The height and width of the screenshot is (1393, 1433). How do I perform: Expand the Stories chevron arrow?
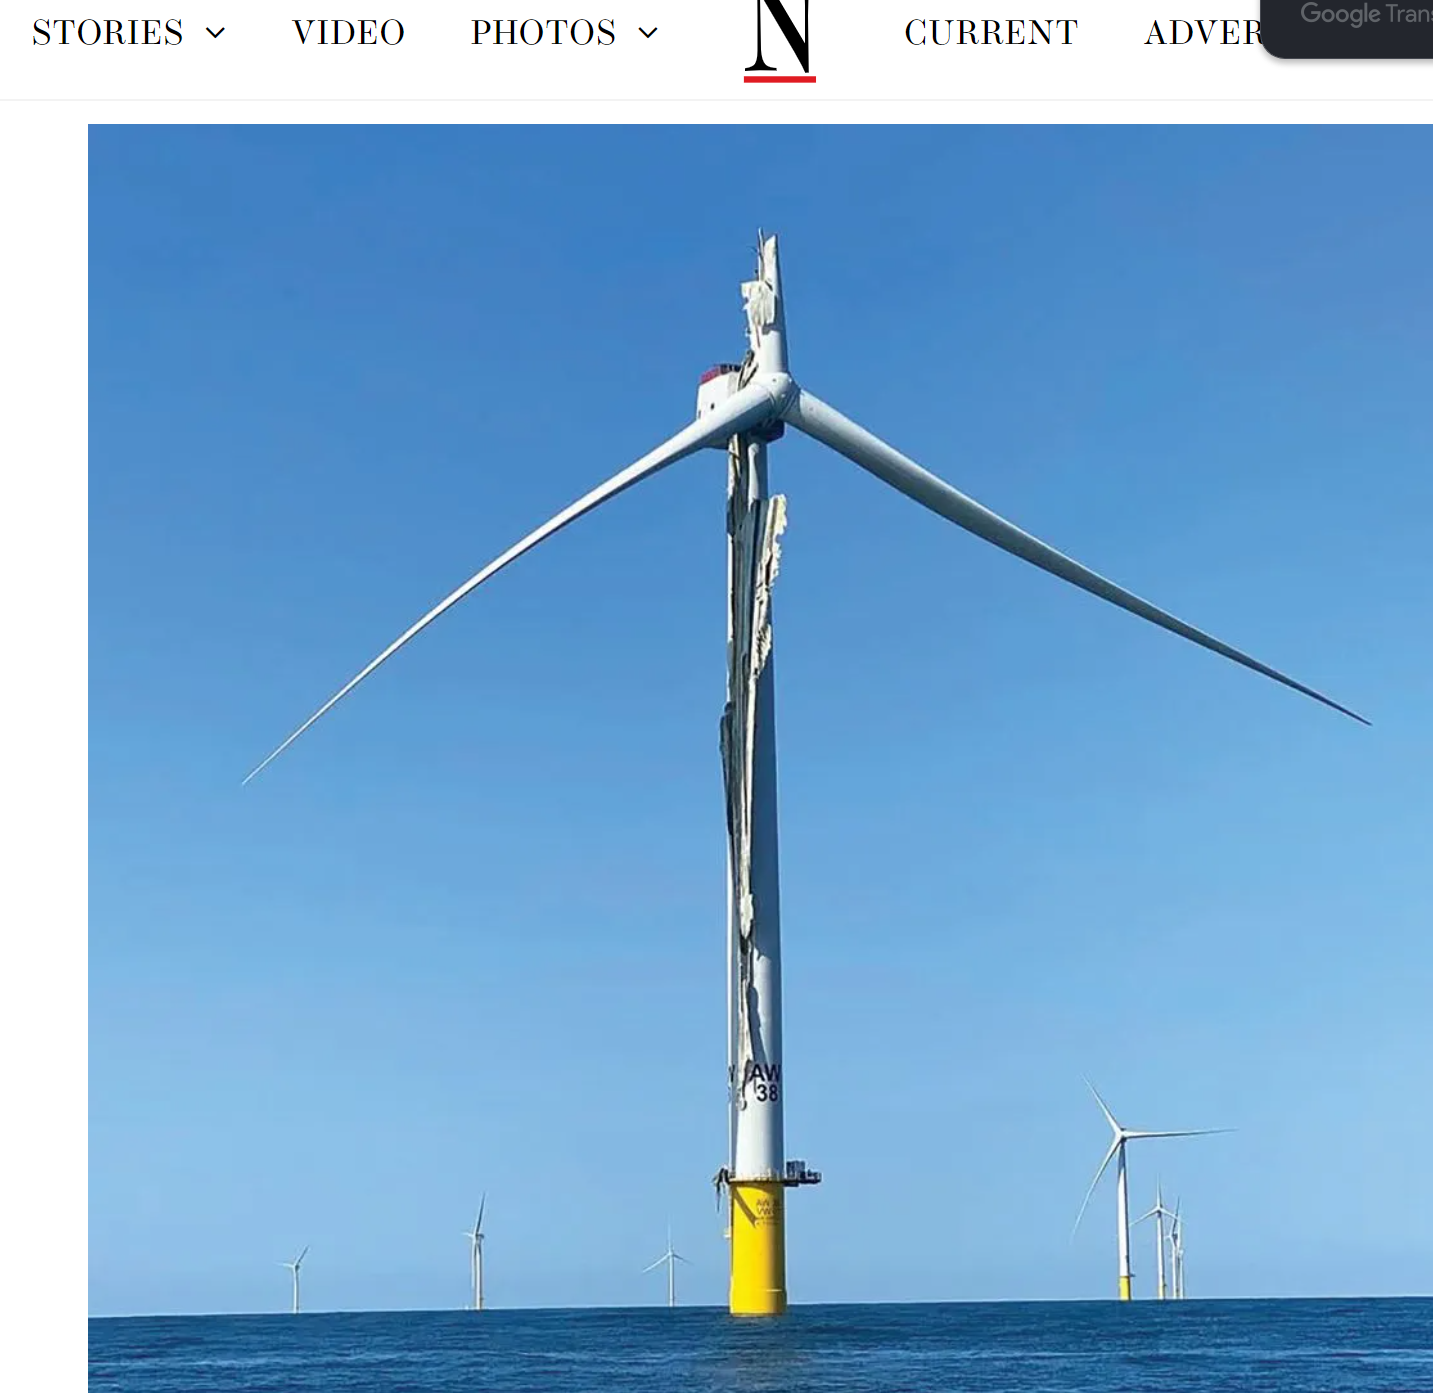[x=215, y=33]
